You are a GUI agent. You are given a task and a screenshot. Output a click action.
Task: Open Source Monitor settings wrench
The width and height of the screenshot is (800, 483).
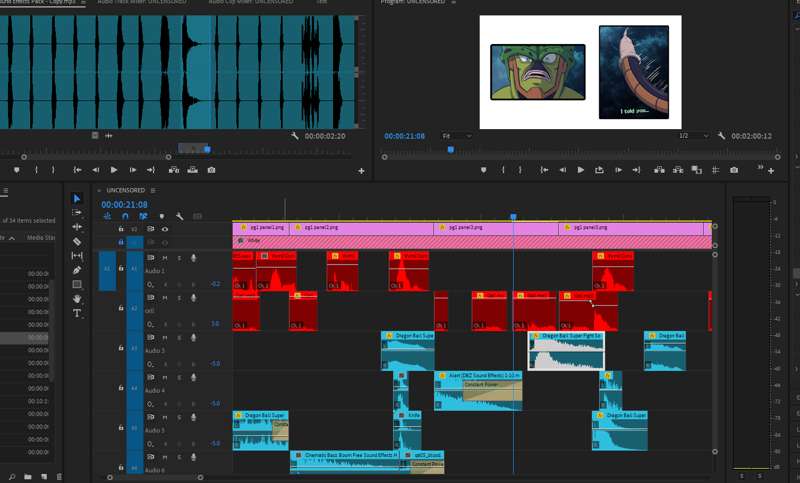click(294, 136)
